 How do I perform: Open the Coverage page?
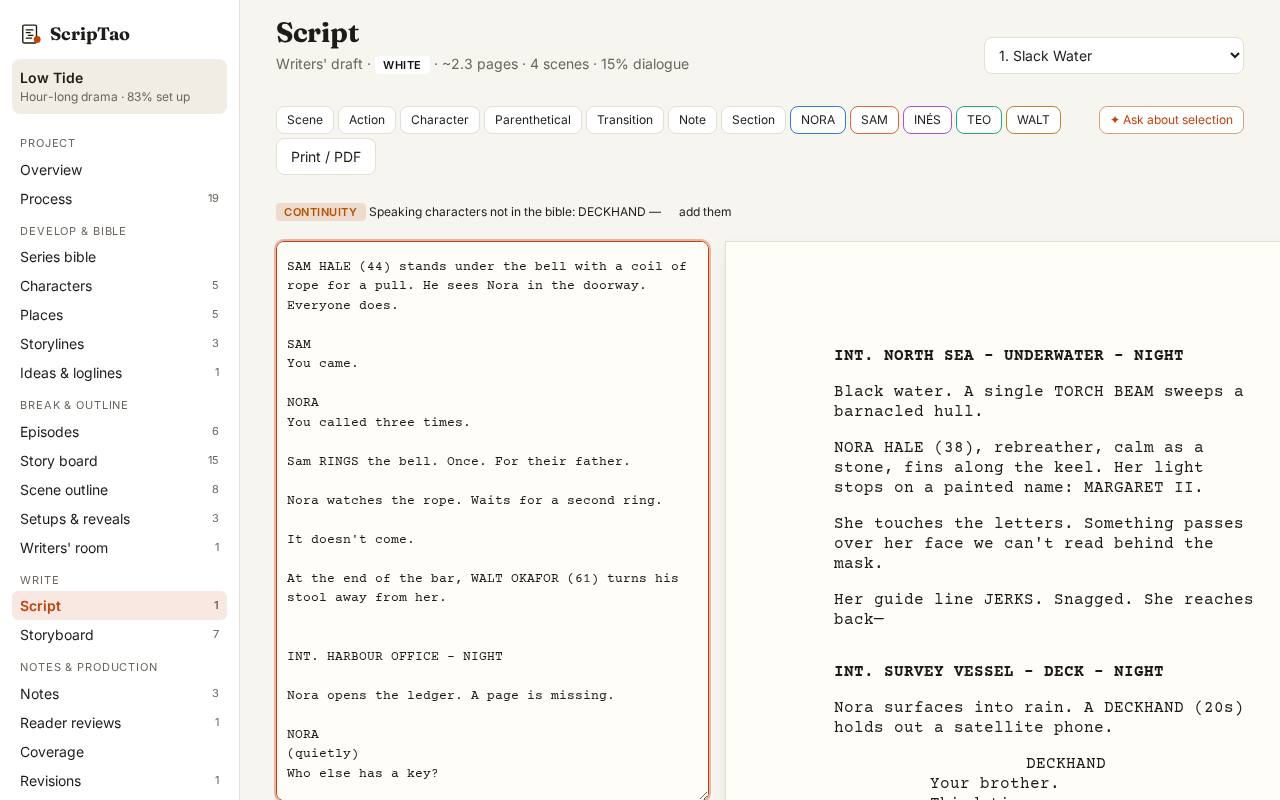(x=119, y=752)
